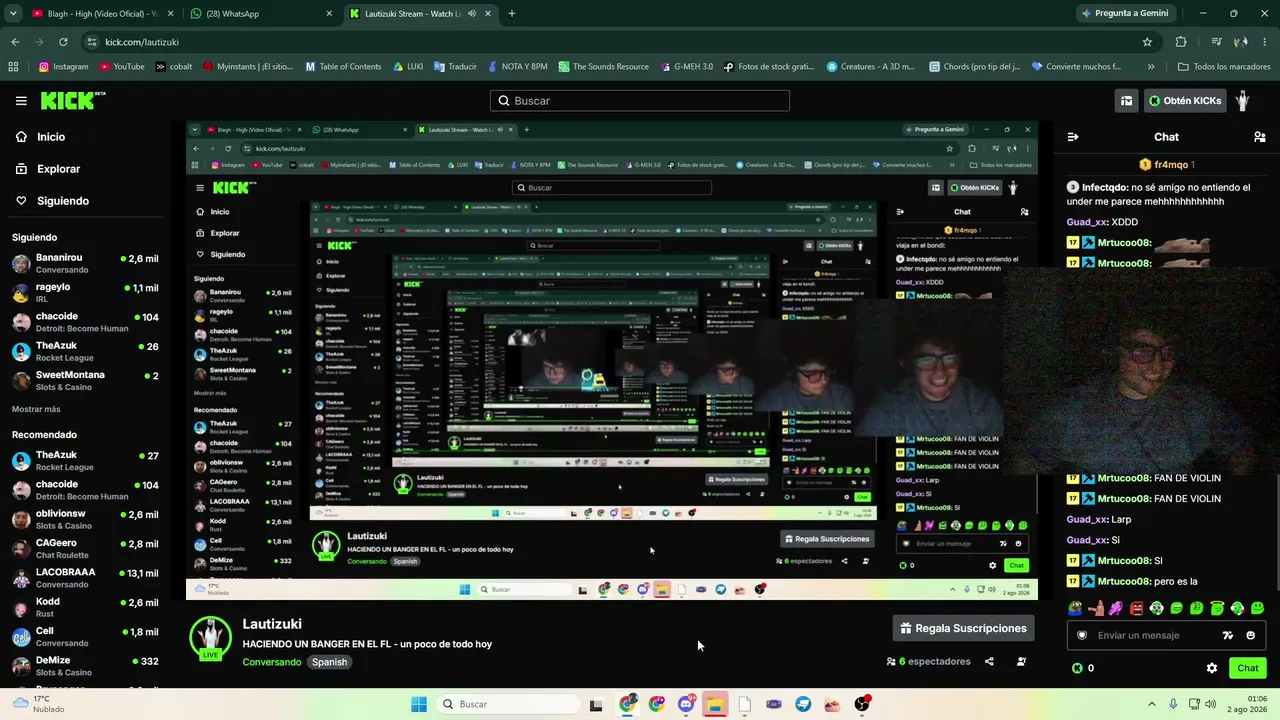Reload the Kick page

pos(63,42)
